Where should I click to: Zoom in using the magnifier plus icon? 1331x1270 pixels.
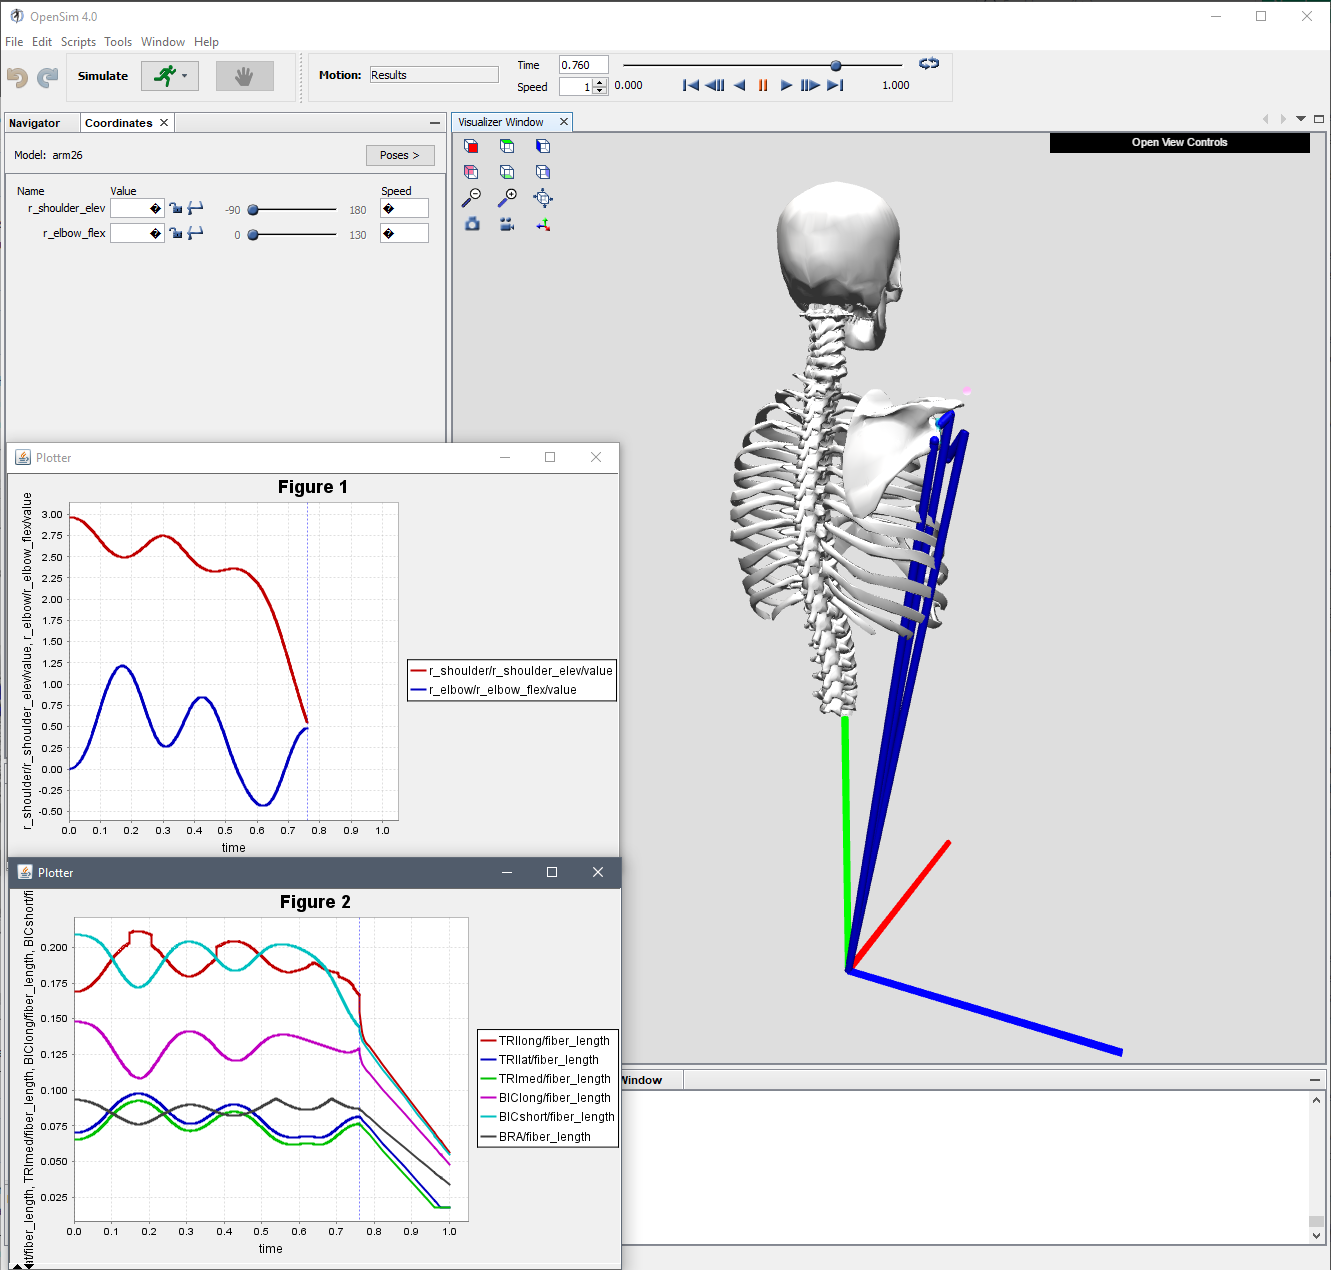[507, 198]
